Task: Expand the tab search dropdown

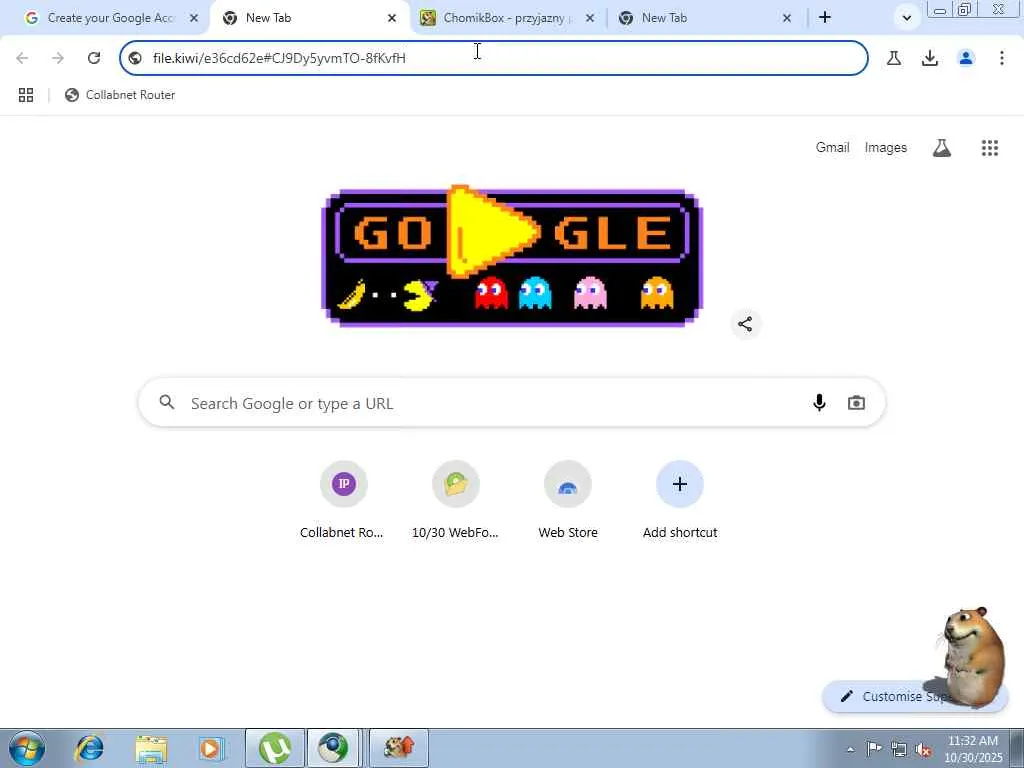Action: coord(906,18)
